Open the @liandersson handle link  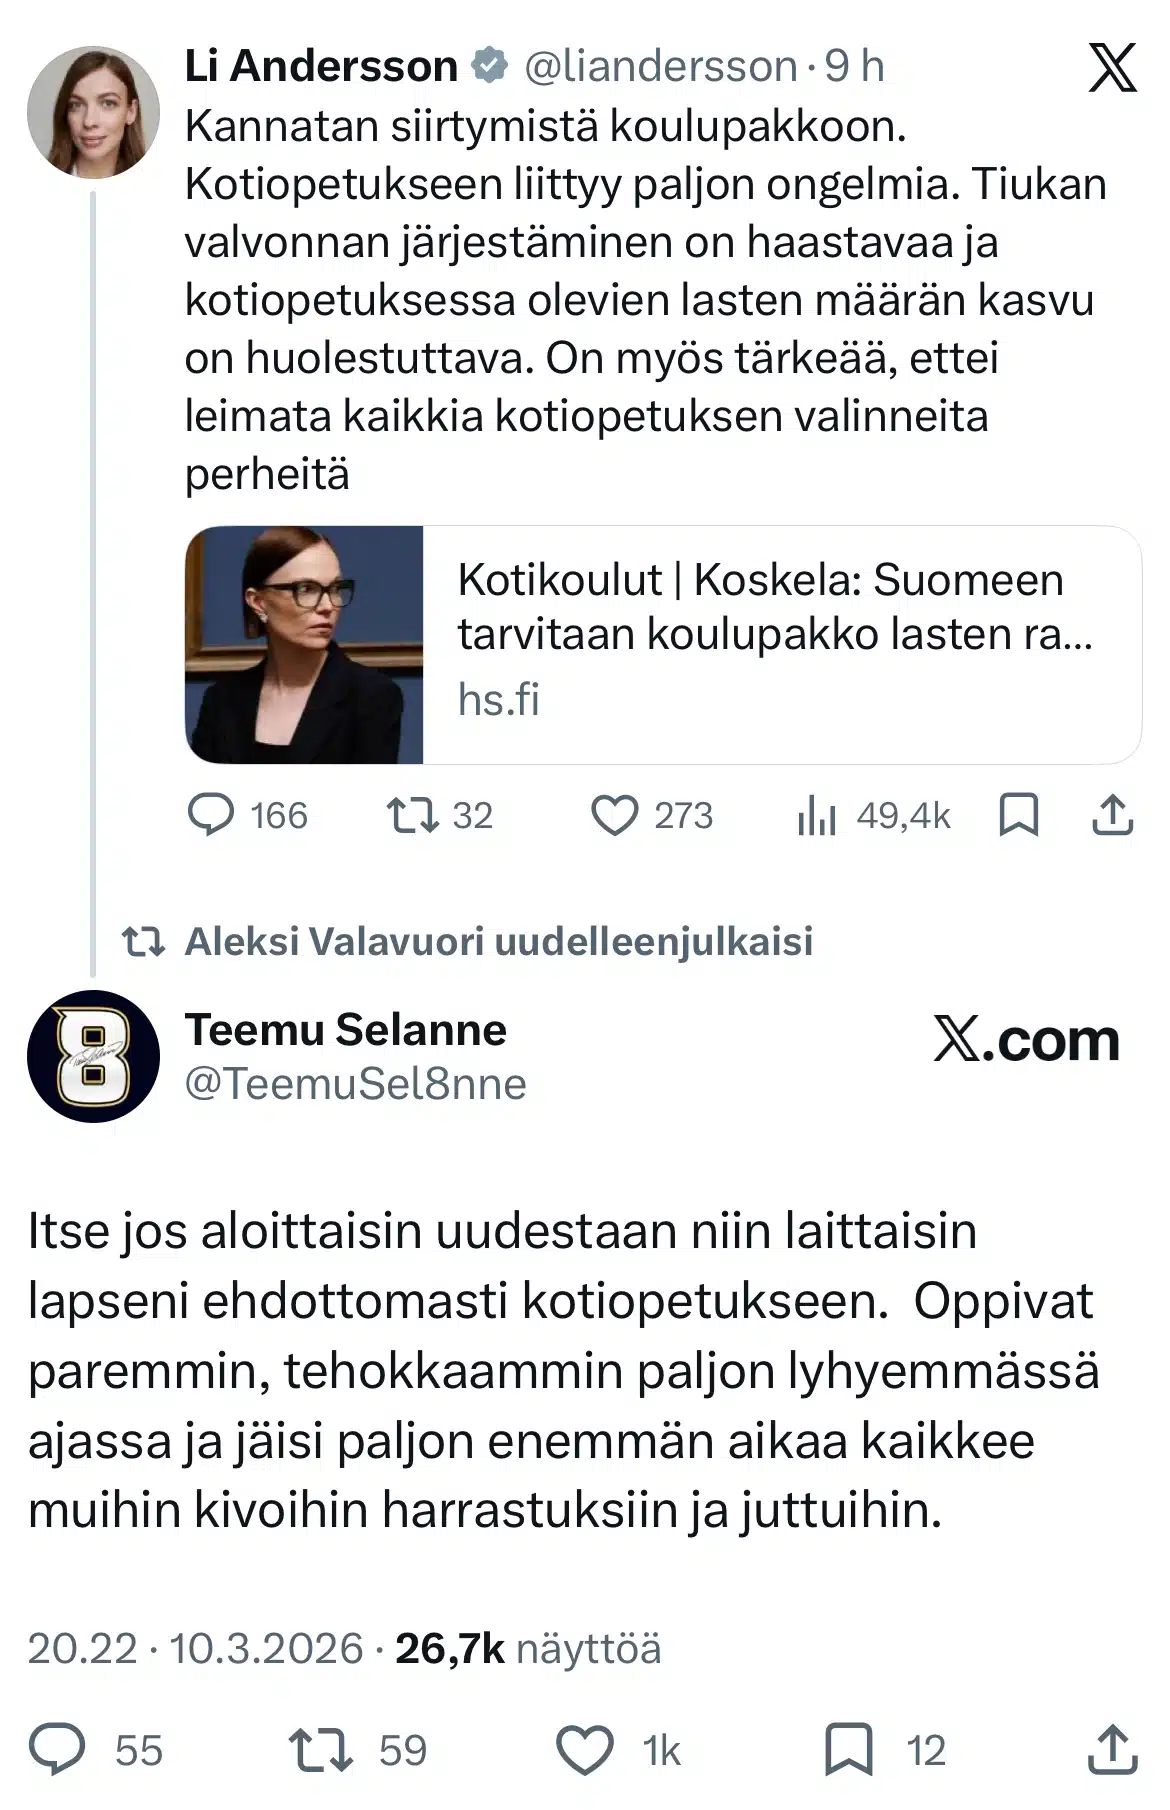click(660, 67)
